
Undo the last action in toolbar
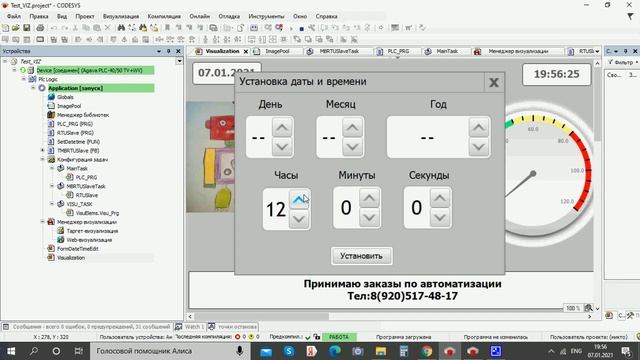(53, 28)
